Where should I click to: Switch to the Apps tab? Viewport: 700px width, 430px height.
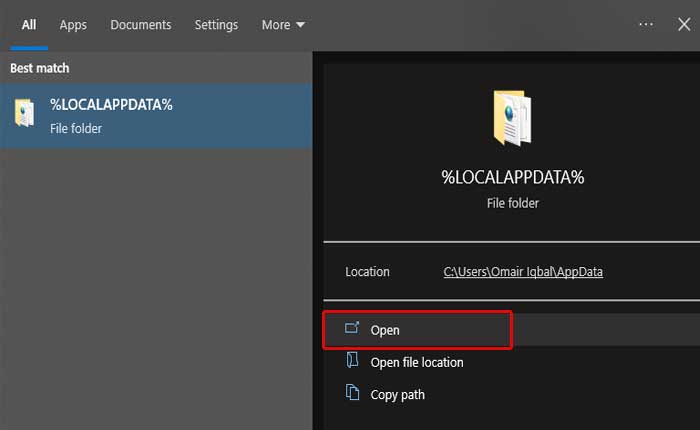73,25
